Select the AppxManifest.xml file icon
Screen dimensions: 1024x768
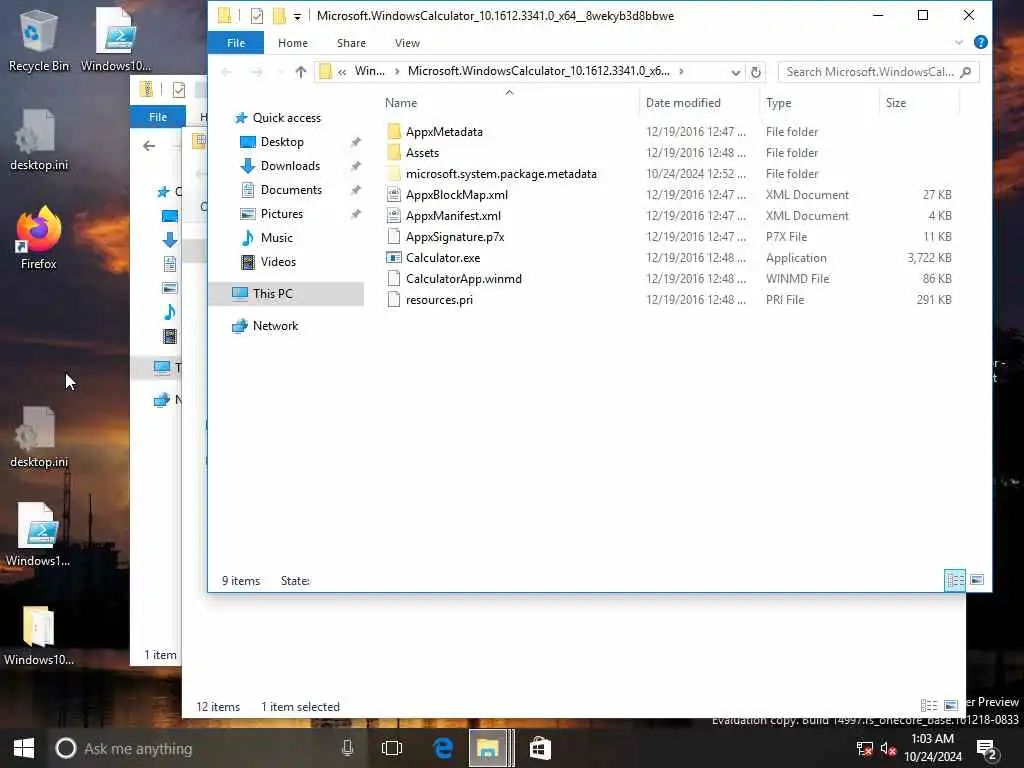point(394,216)
